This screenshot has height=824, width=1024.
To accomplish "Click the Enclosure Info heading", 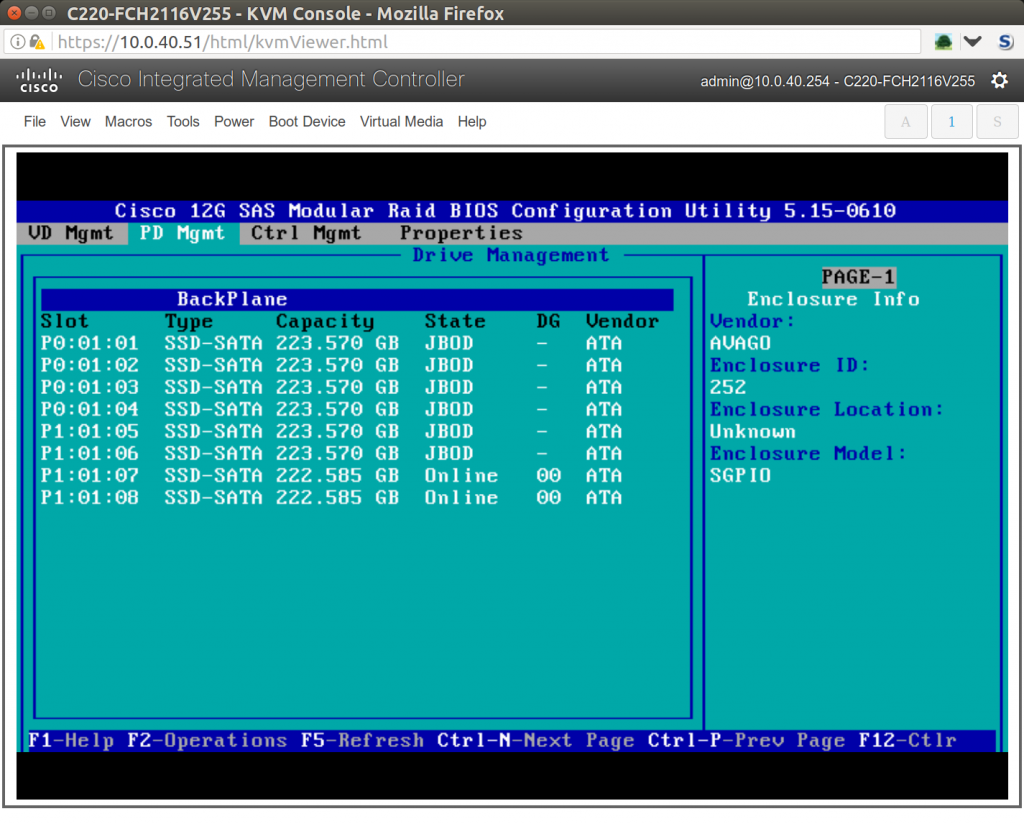I will click(x=833, y=299).
